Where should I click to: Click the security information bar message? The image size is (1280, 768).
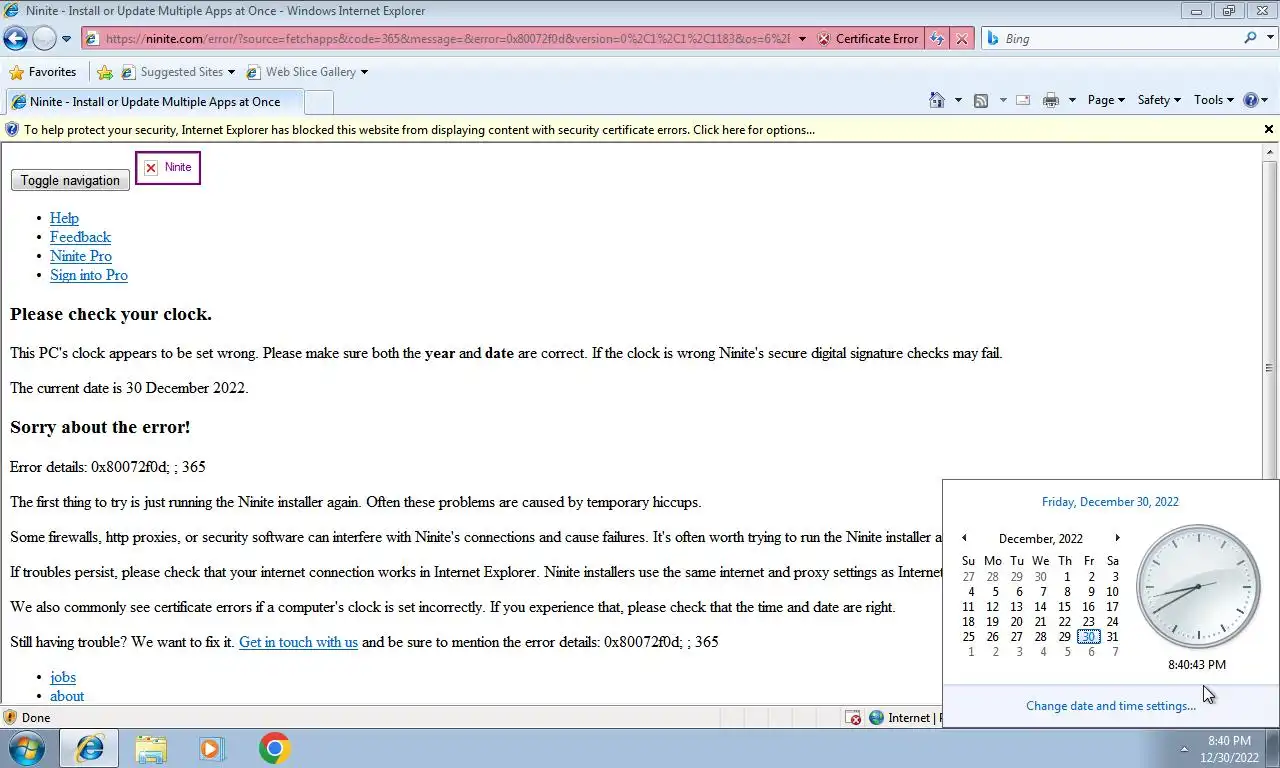pyautogui.click(x=419, y=130)
